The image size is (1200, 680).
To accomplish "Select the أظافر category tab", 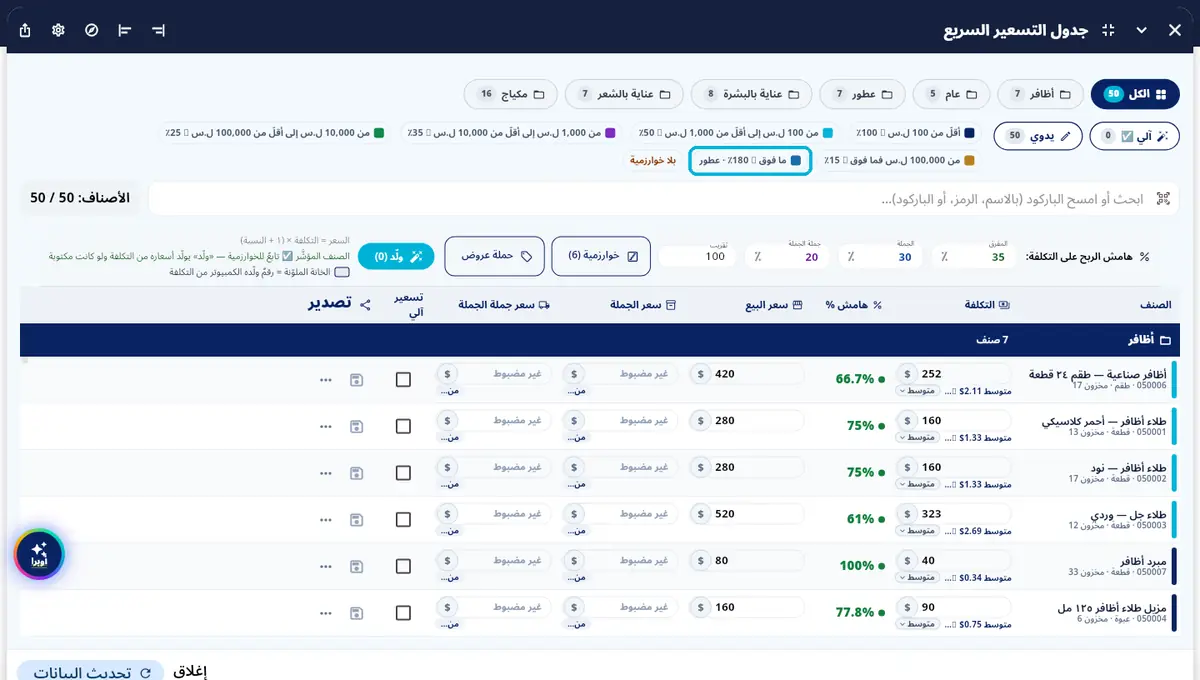I will [x=1040, y=95].
